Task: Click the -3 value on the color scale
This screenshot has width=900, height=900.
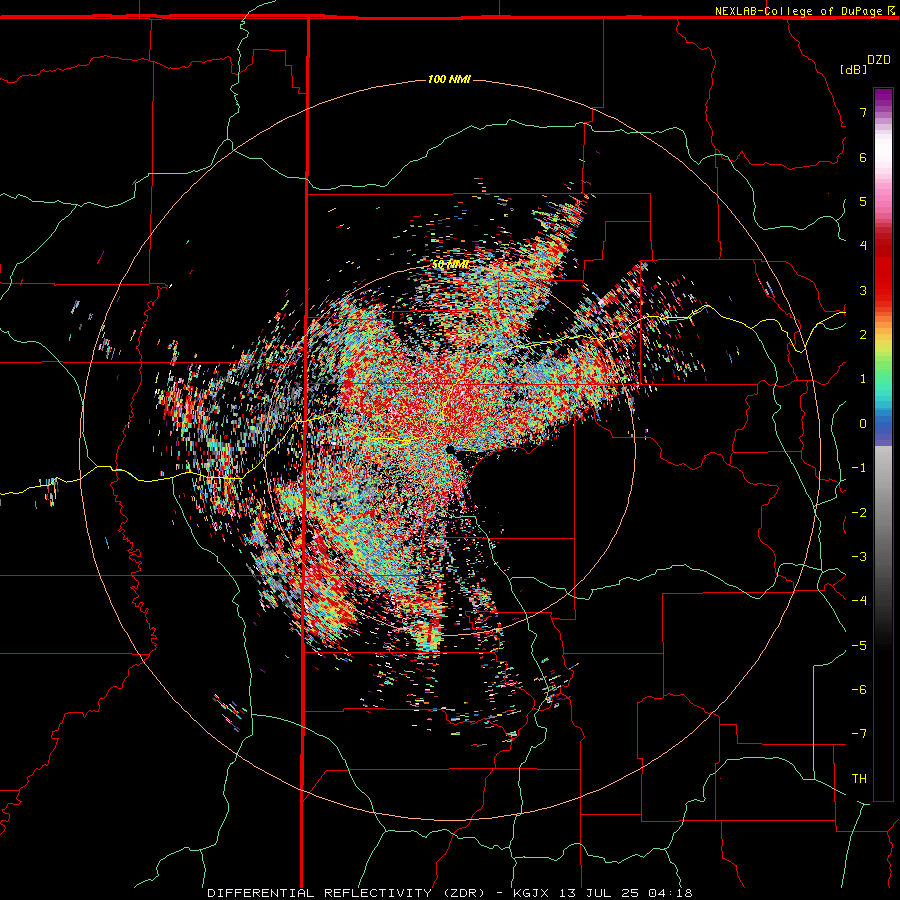Action: click(859, 557)
